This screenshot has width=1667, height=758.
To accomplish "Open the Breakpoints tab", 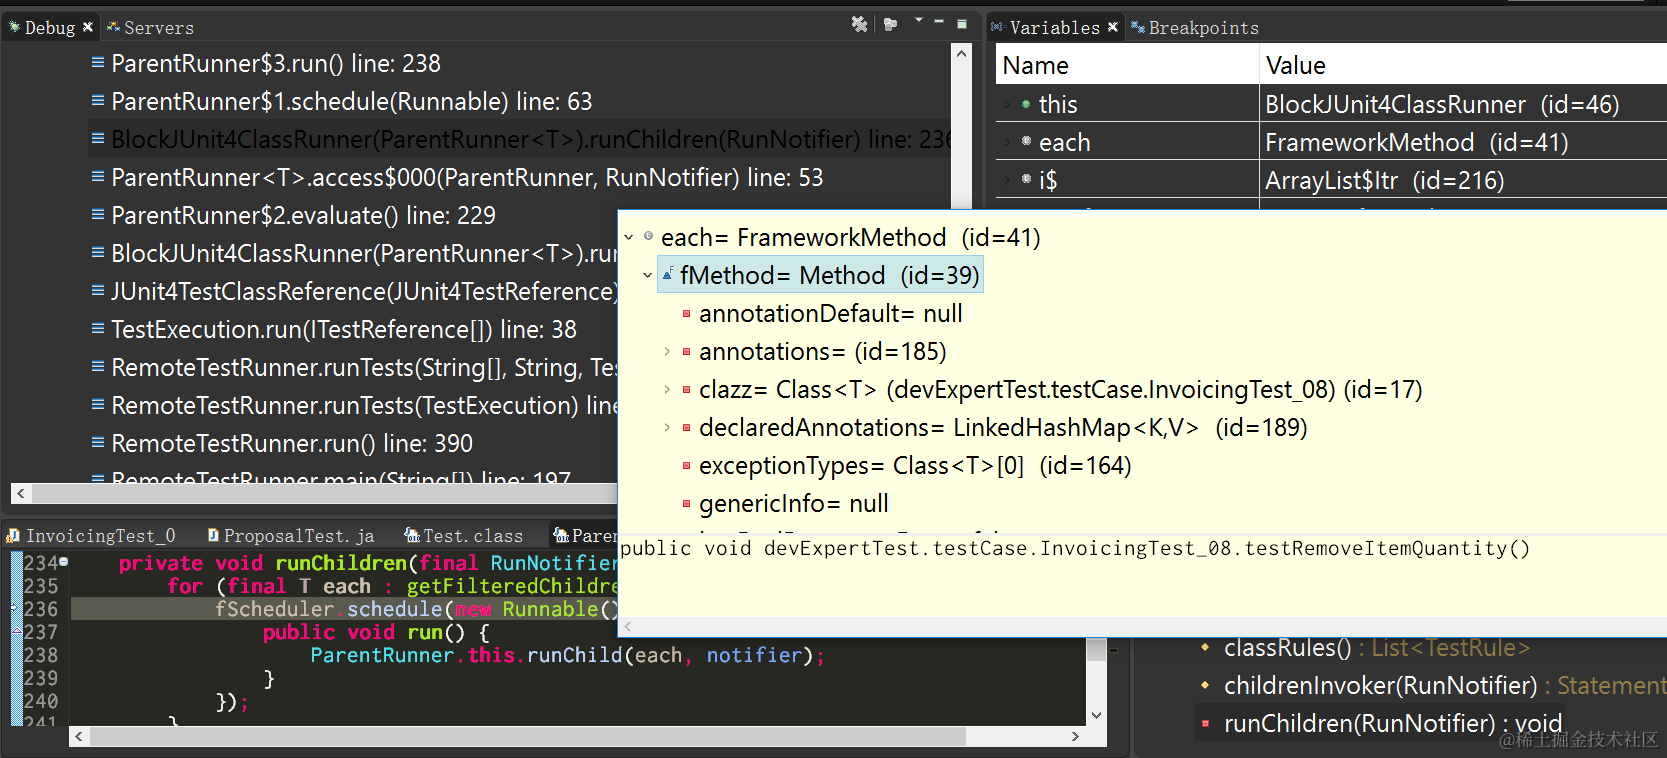I will click(1195, 28).
